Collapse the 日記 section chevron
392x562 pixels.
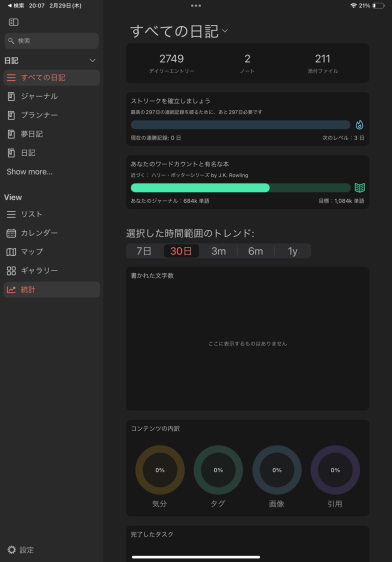click(x=92, y=61)
